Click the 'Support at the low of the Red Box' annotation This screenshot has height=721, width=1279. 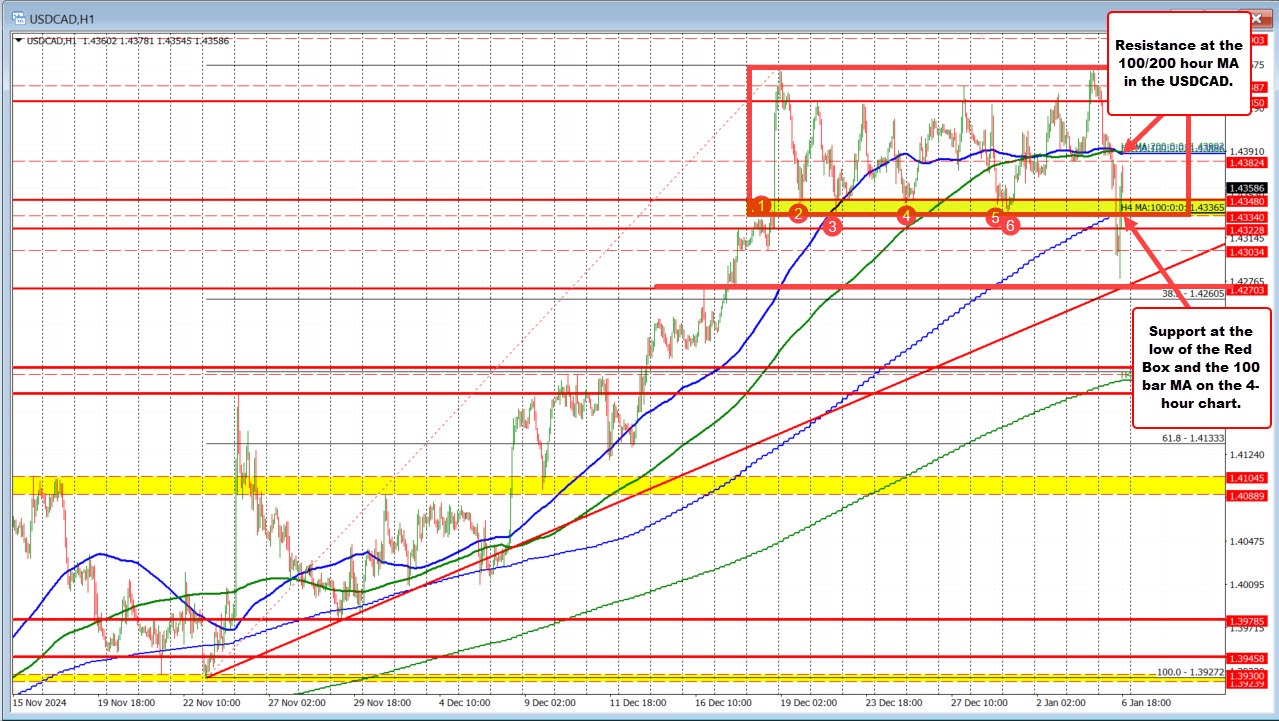[1200, 368]
